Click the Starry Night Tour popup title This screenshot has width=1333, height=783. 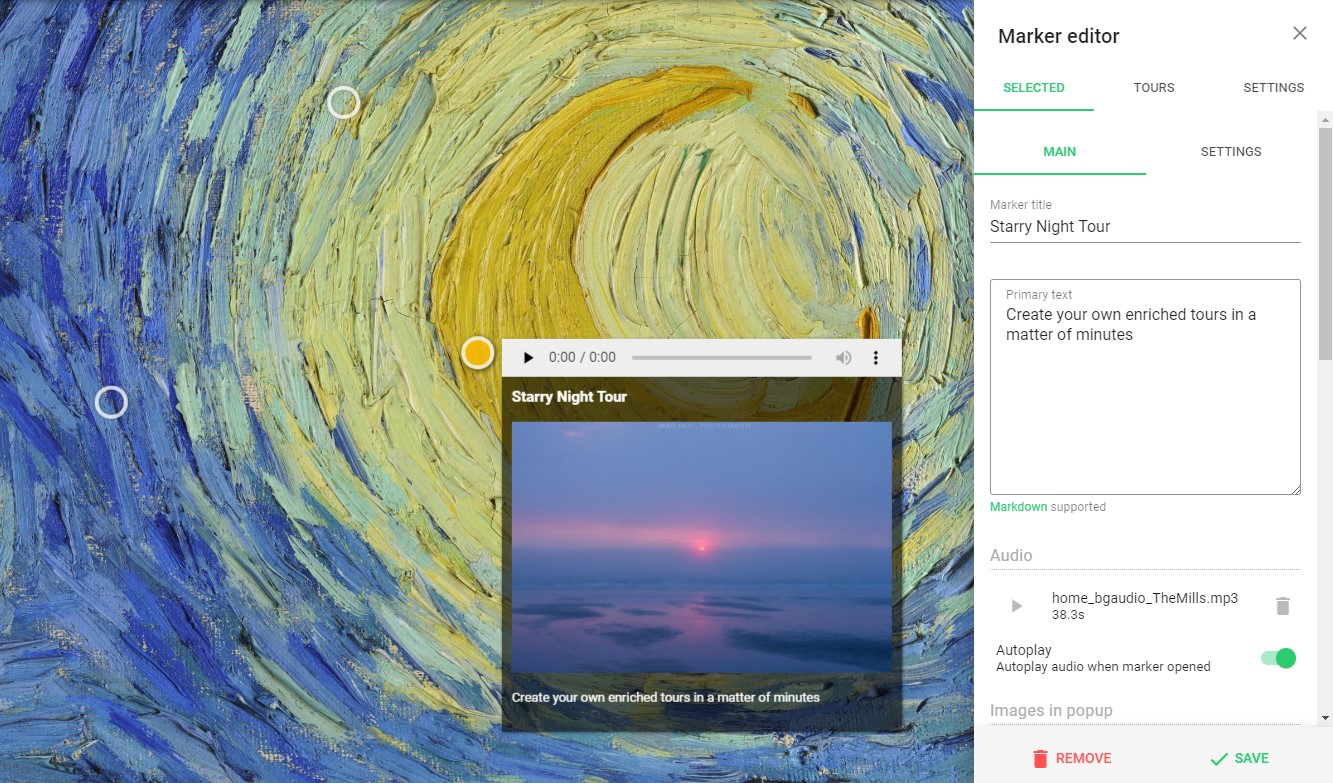click(x=569, y=397)
